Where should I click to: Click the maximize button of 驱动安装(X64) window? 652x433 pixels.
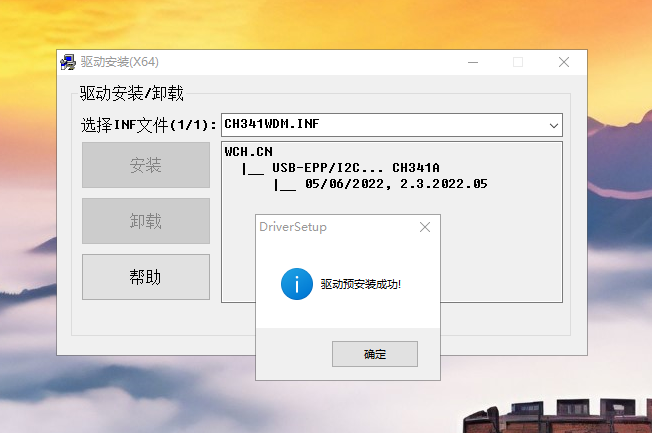click(518, 62)
